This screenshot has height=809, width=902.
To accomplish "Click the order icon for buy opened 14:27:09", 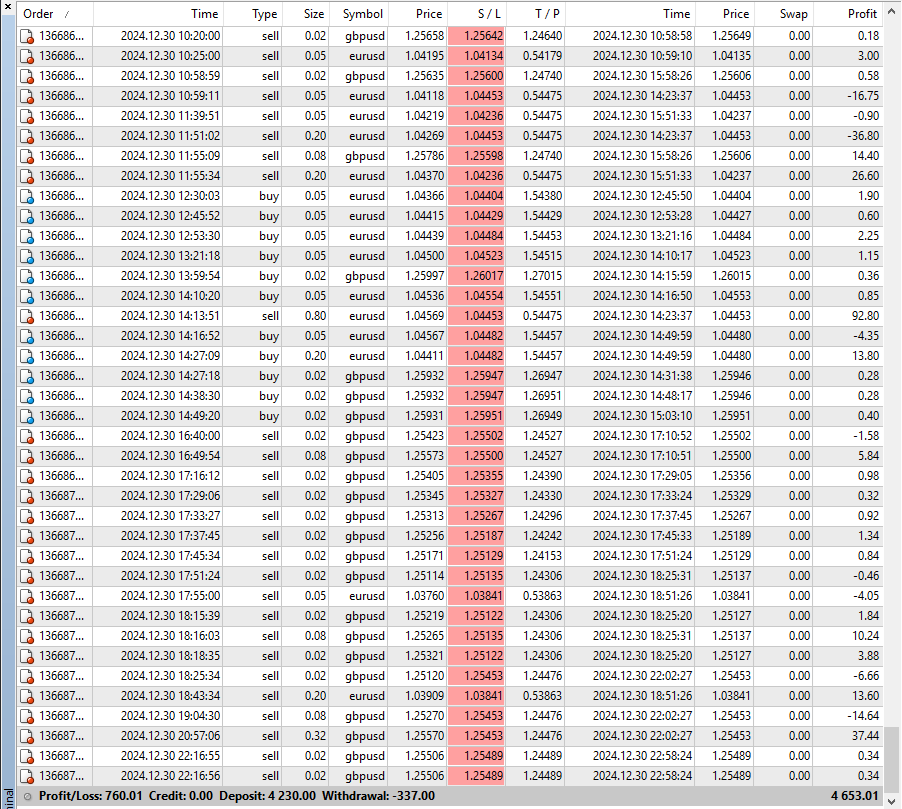I will coord(28,356).
